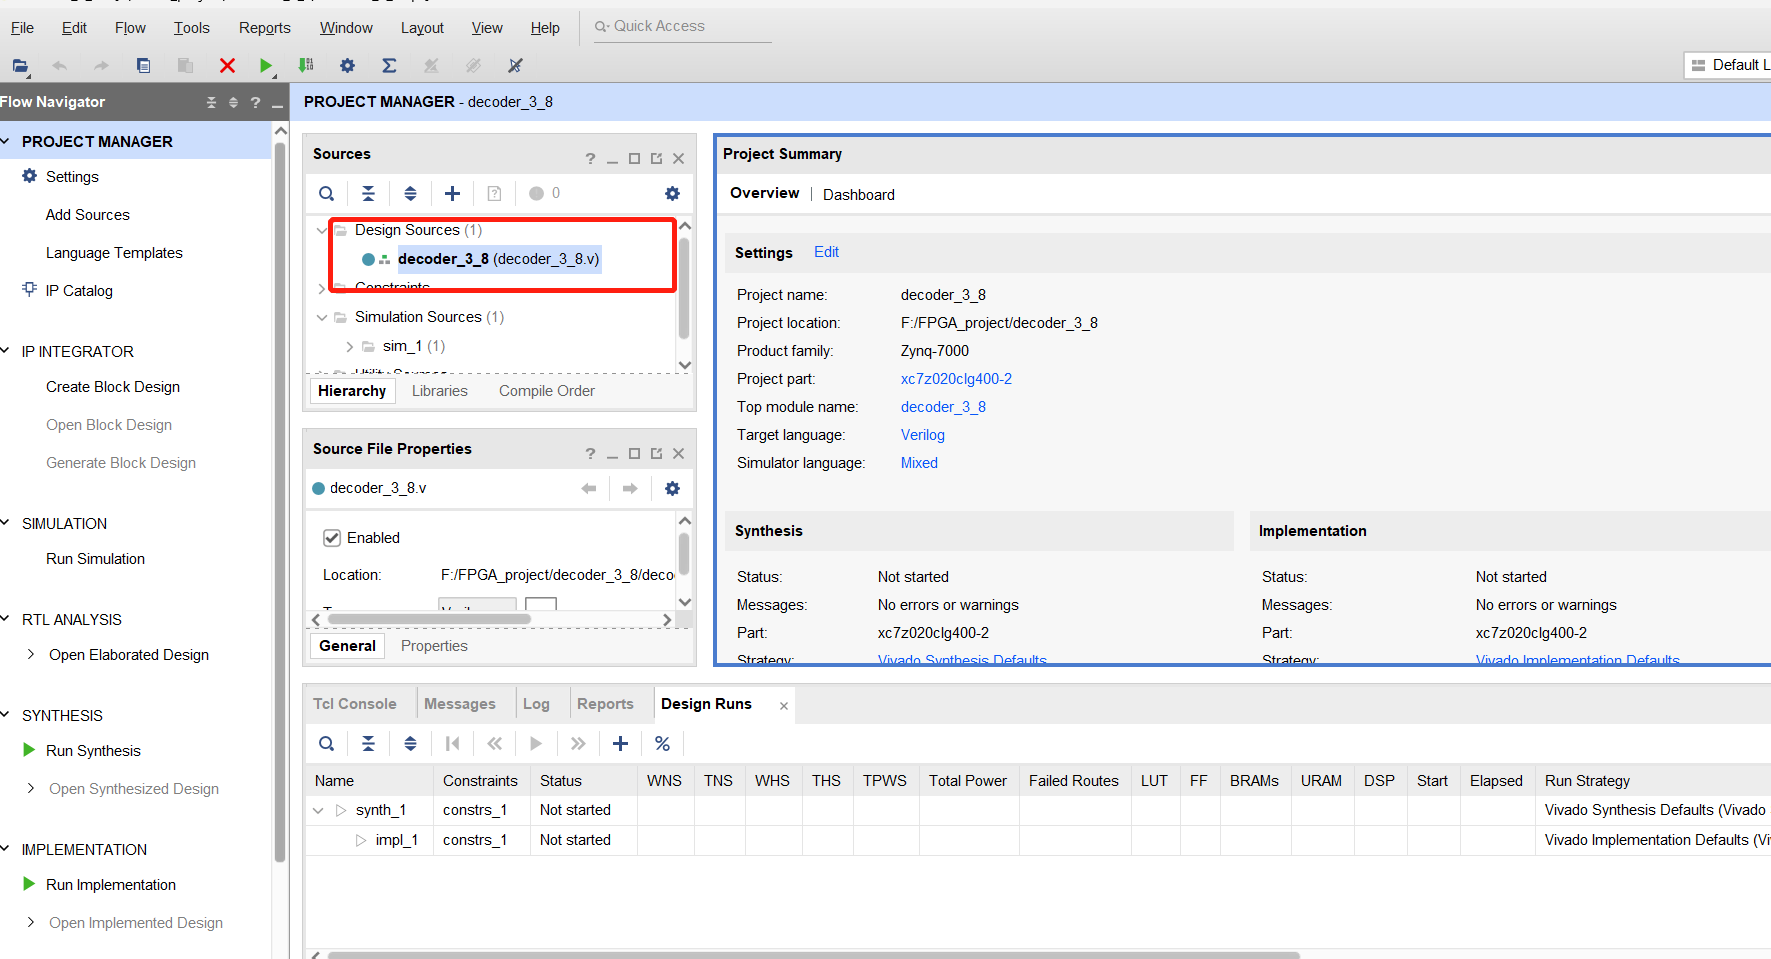Search in Design Runs panel

(x=326, y=744)
